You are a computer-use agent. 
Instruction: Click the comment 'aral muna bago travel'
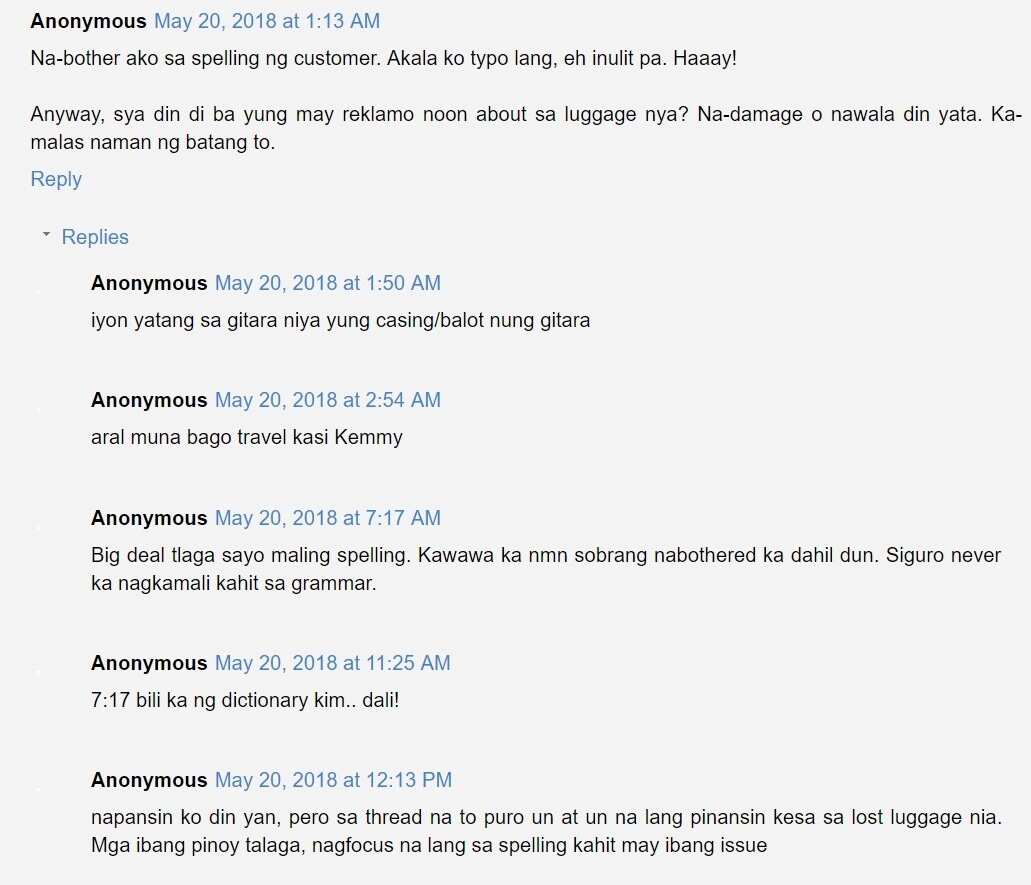click(x=247, y=438)
